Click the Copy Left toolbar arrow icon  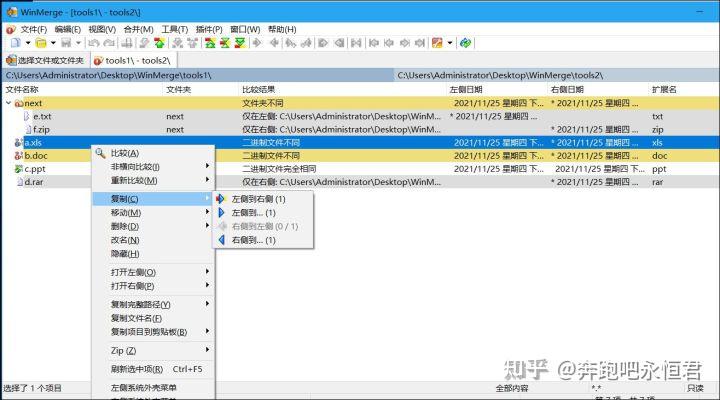[x=274, y=43]
